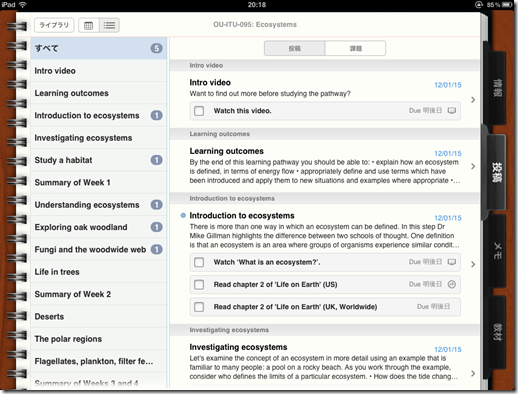
Task: Select the すべて list item
Action: pos(99,48)
